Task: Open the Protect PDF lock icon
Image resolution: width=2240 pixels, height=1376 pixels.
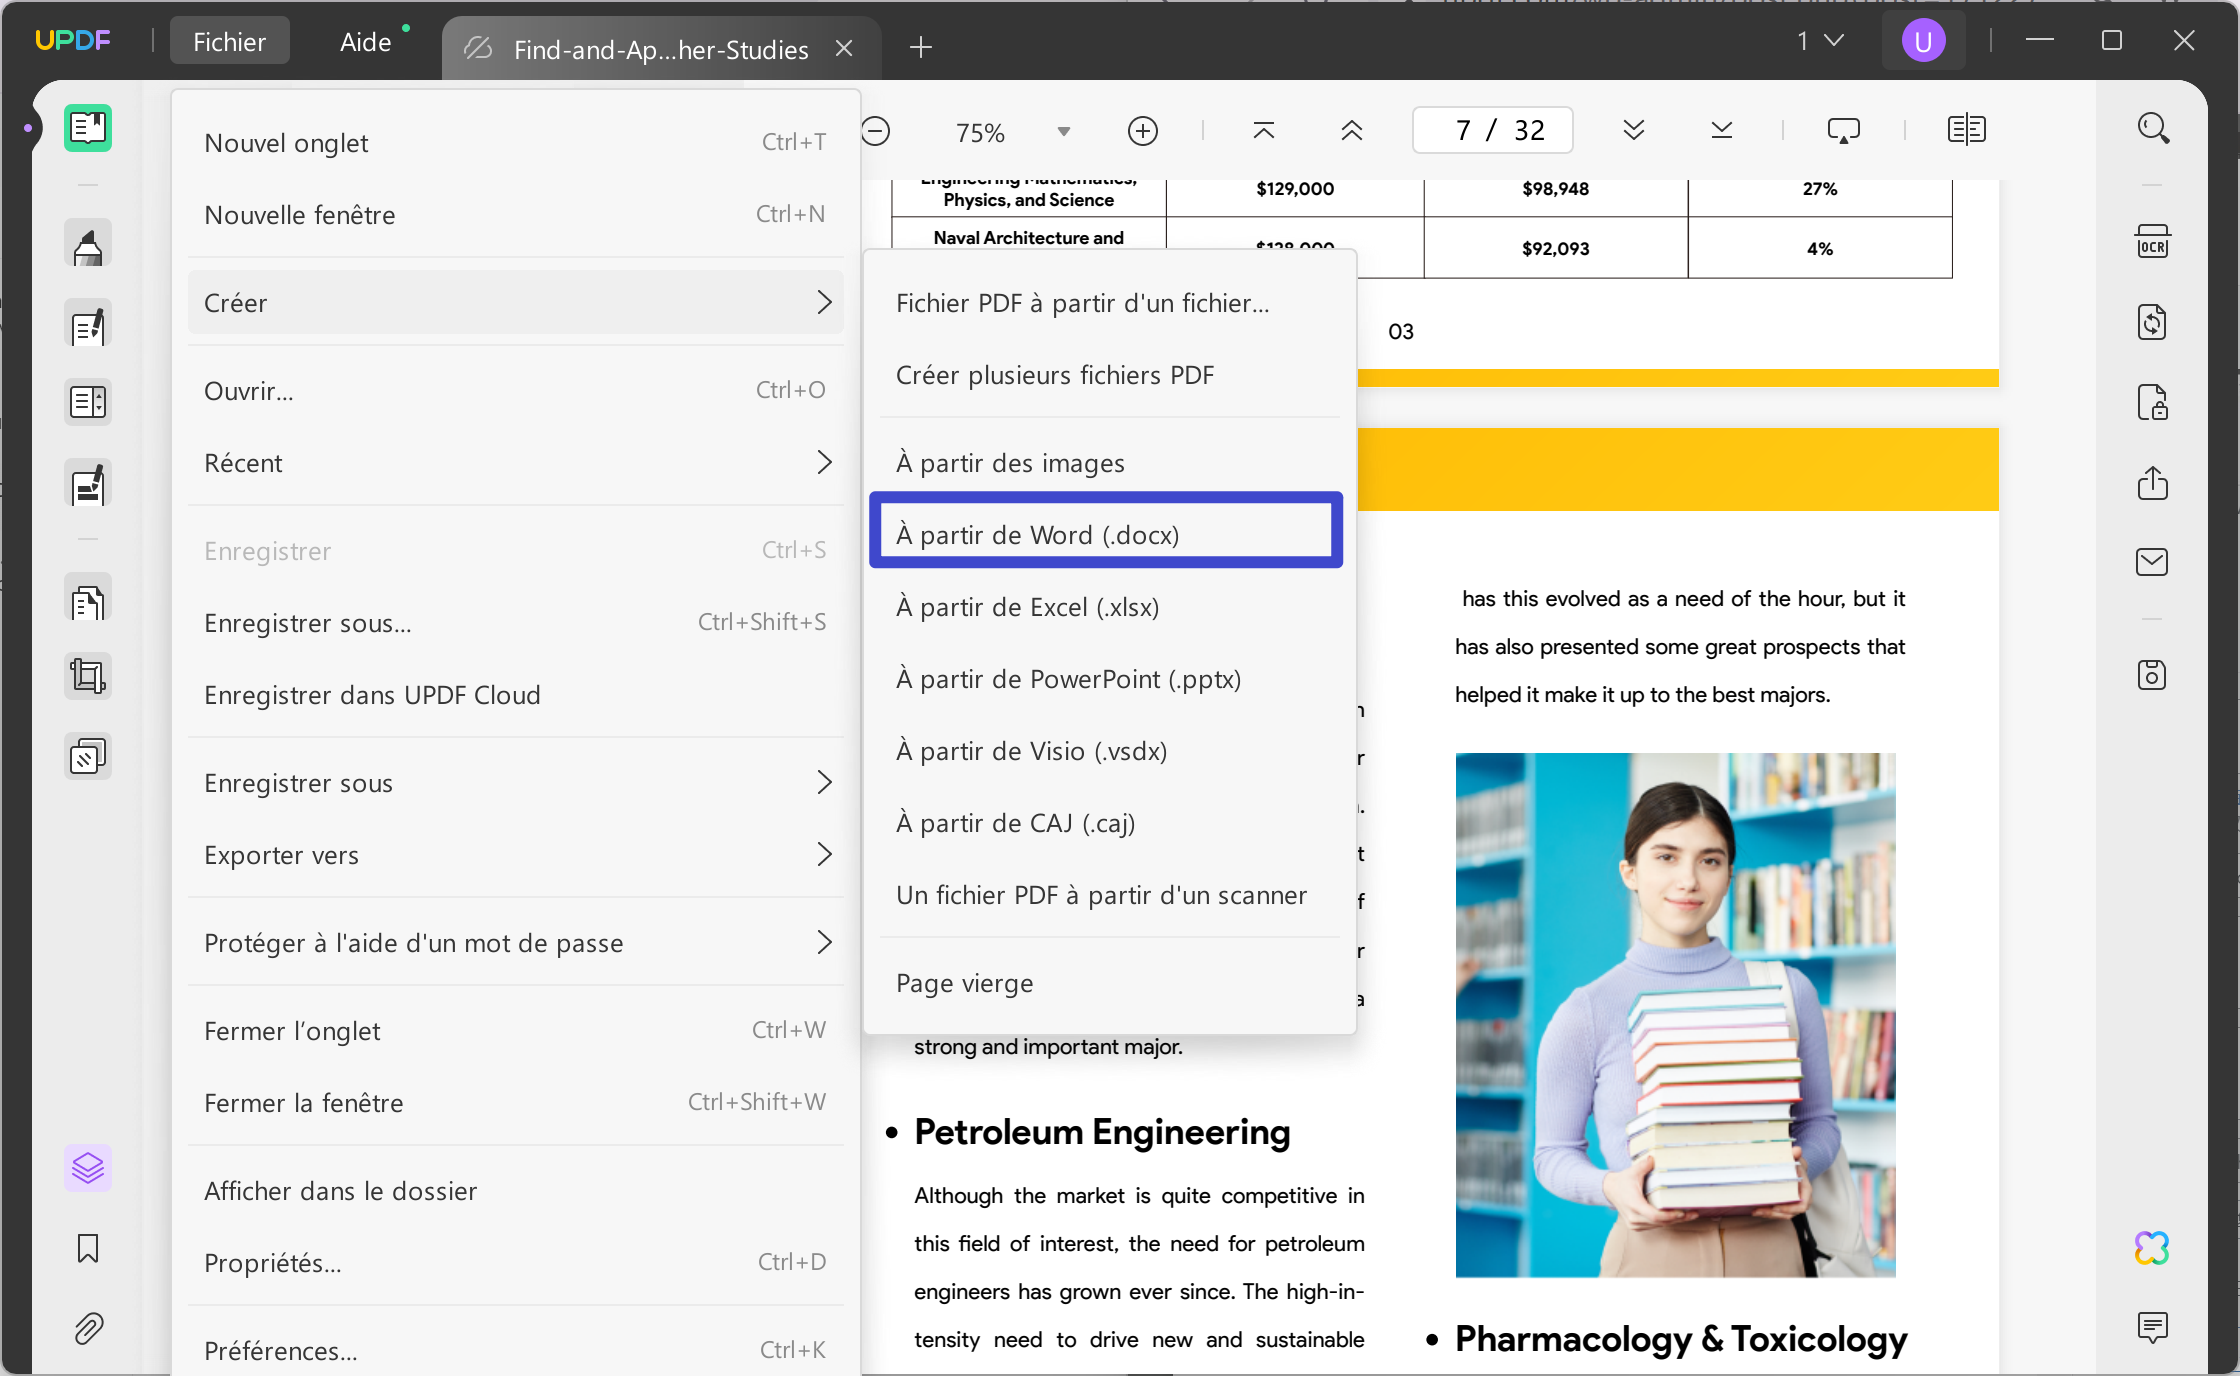Action: (2152, 402)
